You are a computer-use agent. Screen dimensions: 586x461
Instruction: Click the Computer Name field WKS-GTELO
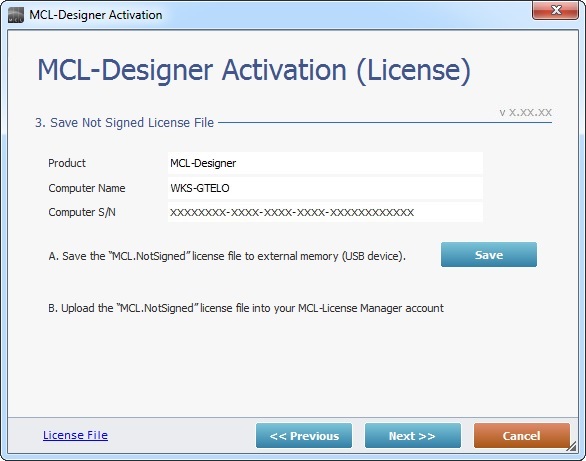[x=325, y=188]
